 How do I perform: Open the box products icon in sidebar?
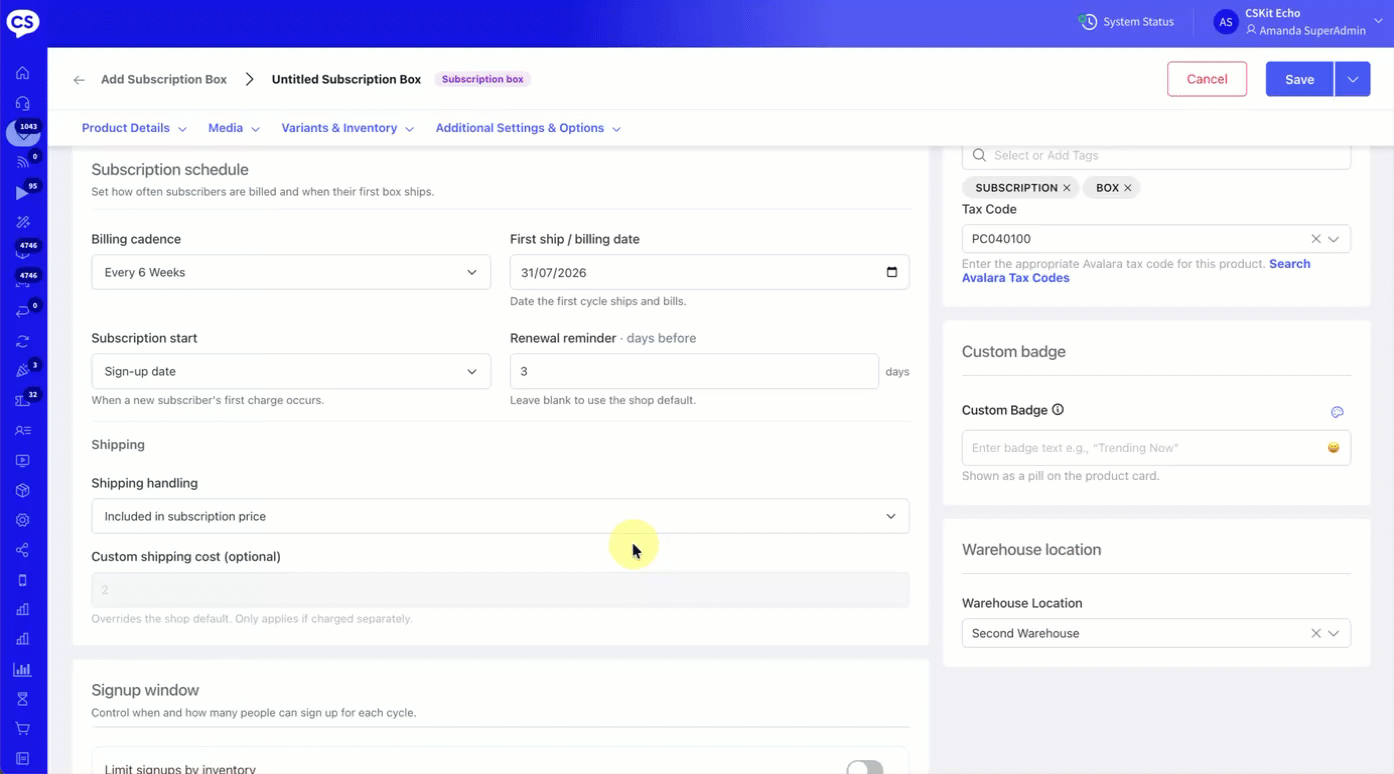(22, 491)
